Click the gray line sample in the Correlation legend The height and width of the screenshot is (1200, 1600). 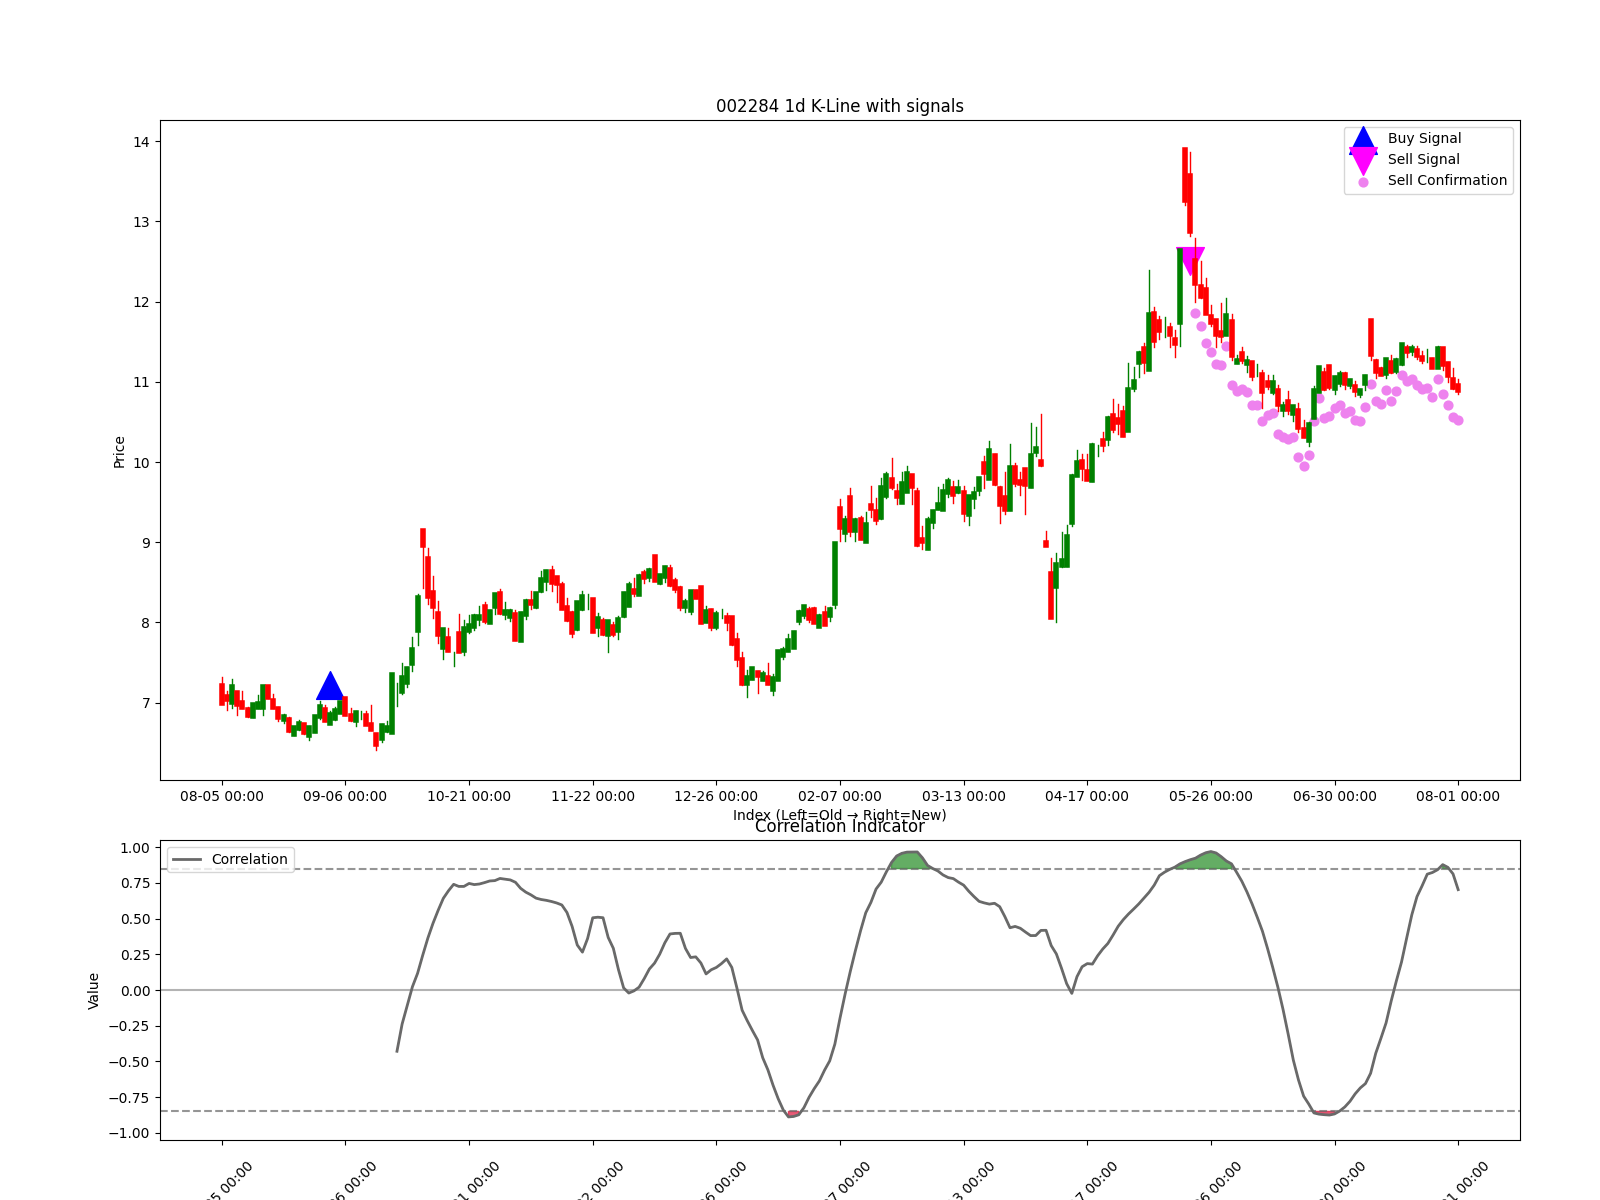point(187,860)
